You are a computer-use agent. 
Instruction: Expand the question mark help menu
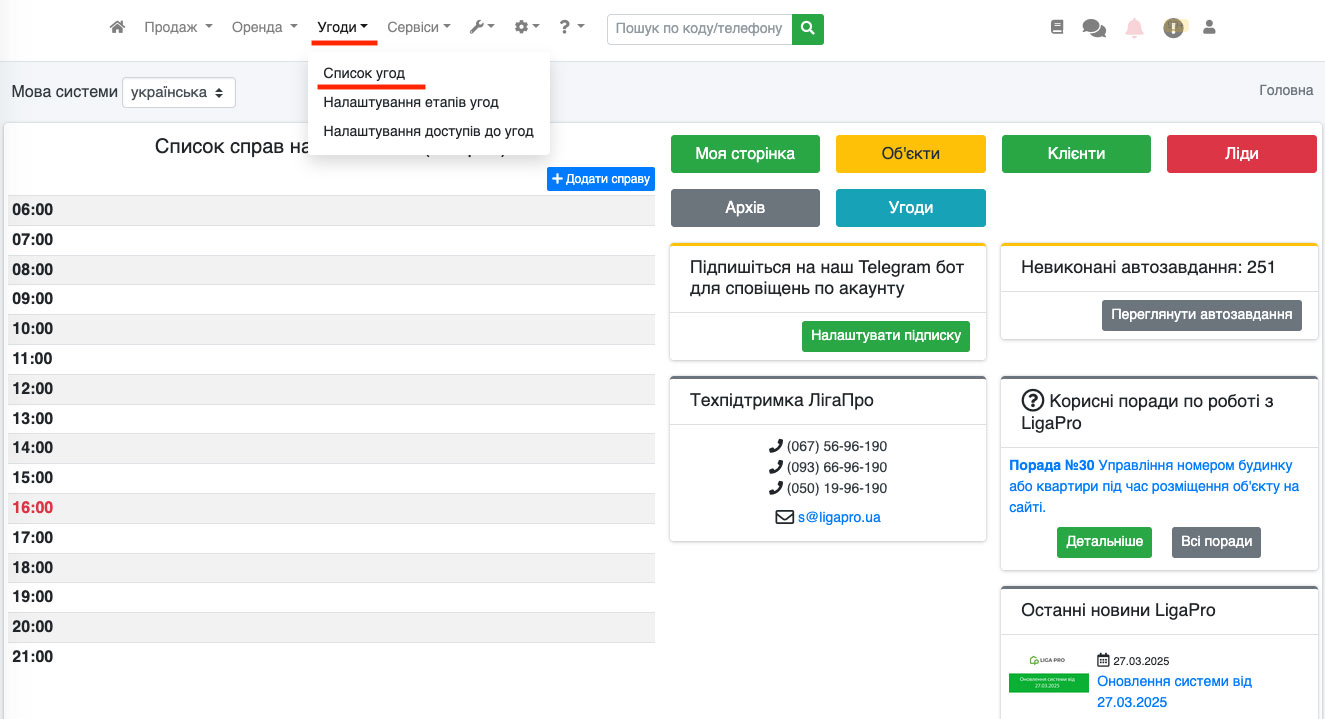(571, 28)
